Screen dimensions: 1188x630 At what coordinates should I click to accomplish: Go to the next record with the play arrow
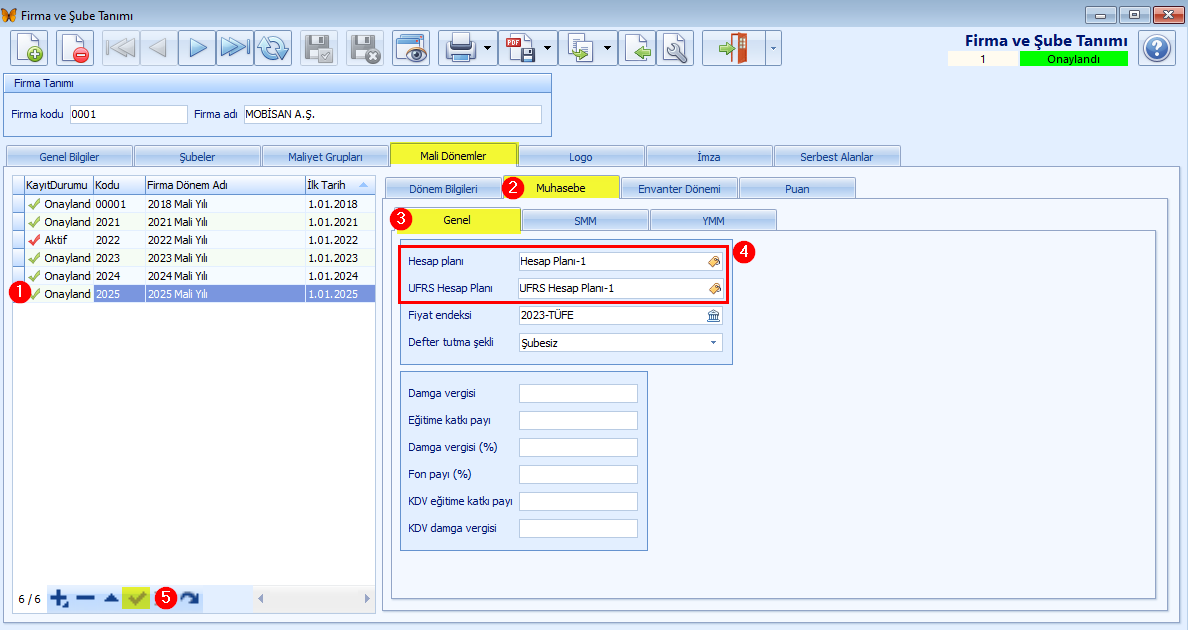tap(197, 48)
